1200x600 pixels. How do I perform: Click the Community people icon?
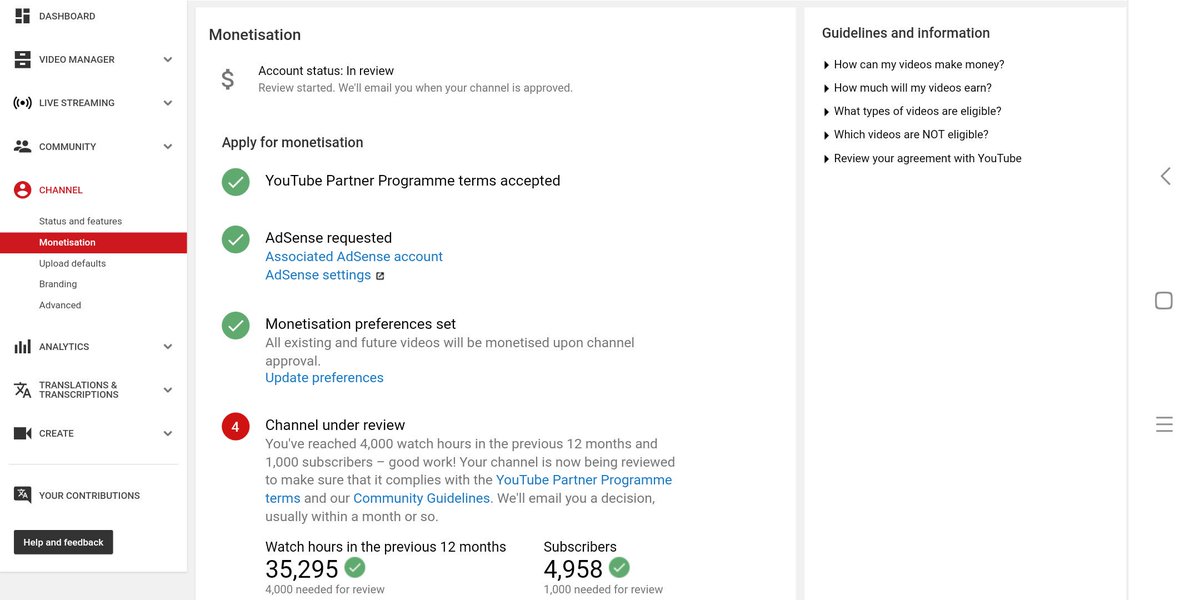[22, 146]
